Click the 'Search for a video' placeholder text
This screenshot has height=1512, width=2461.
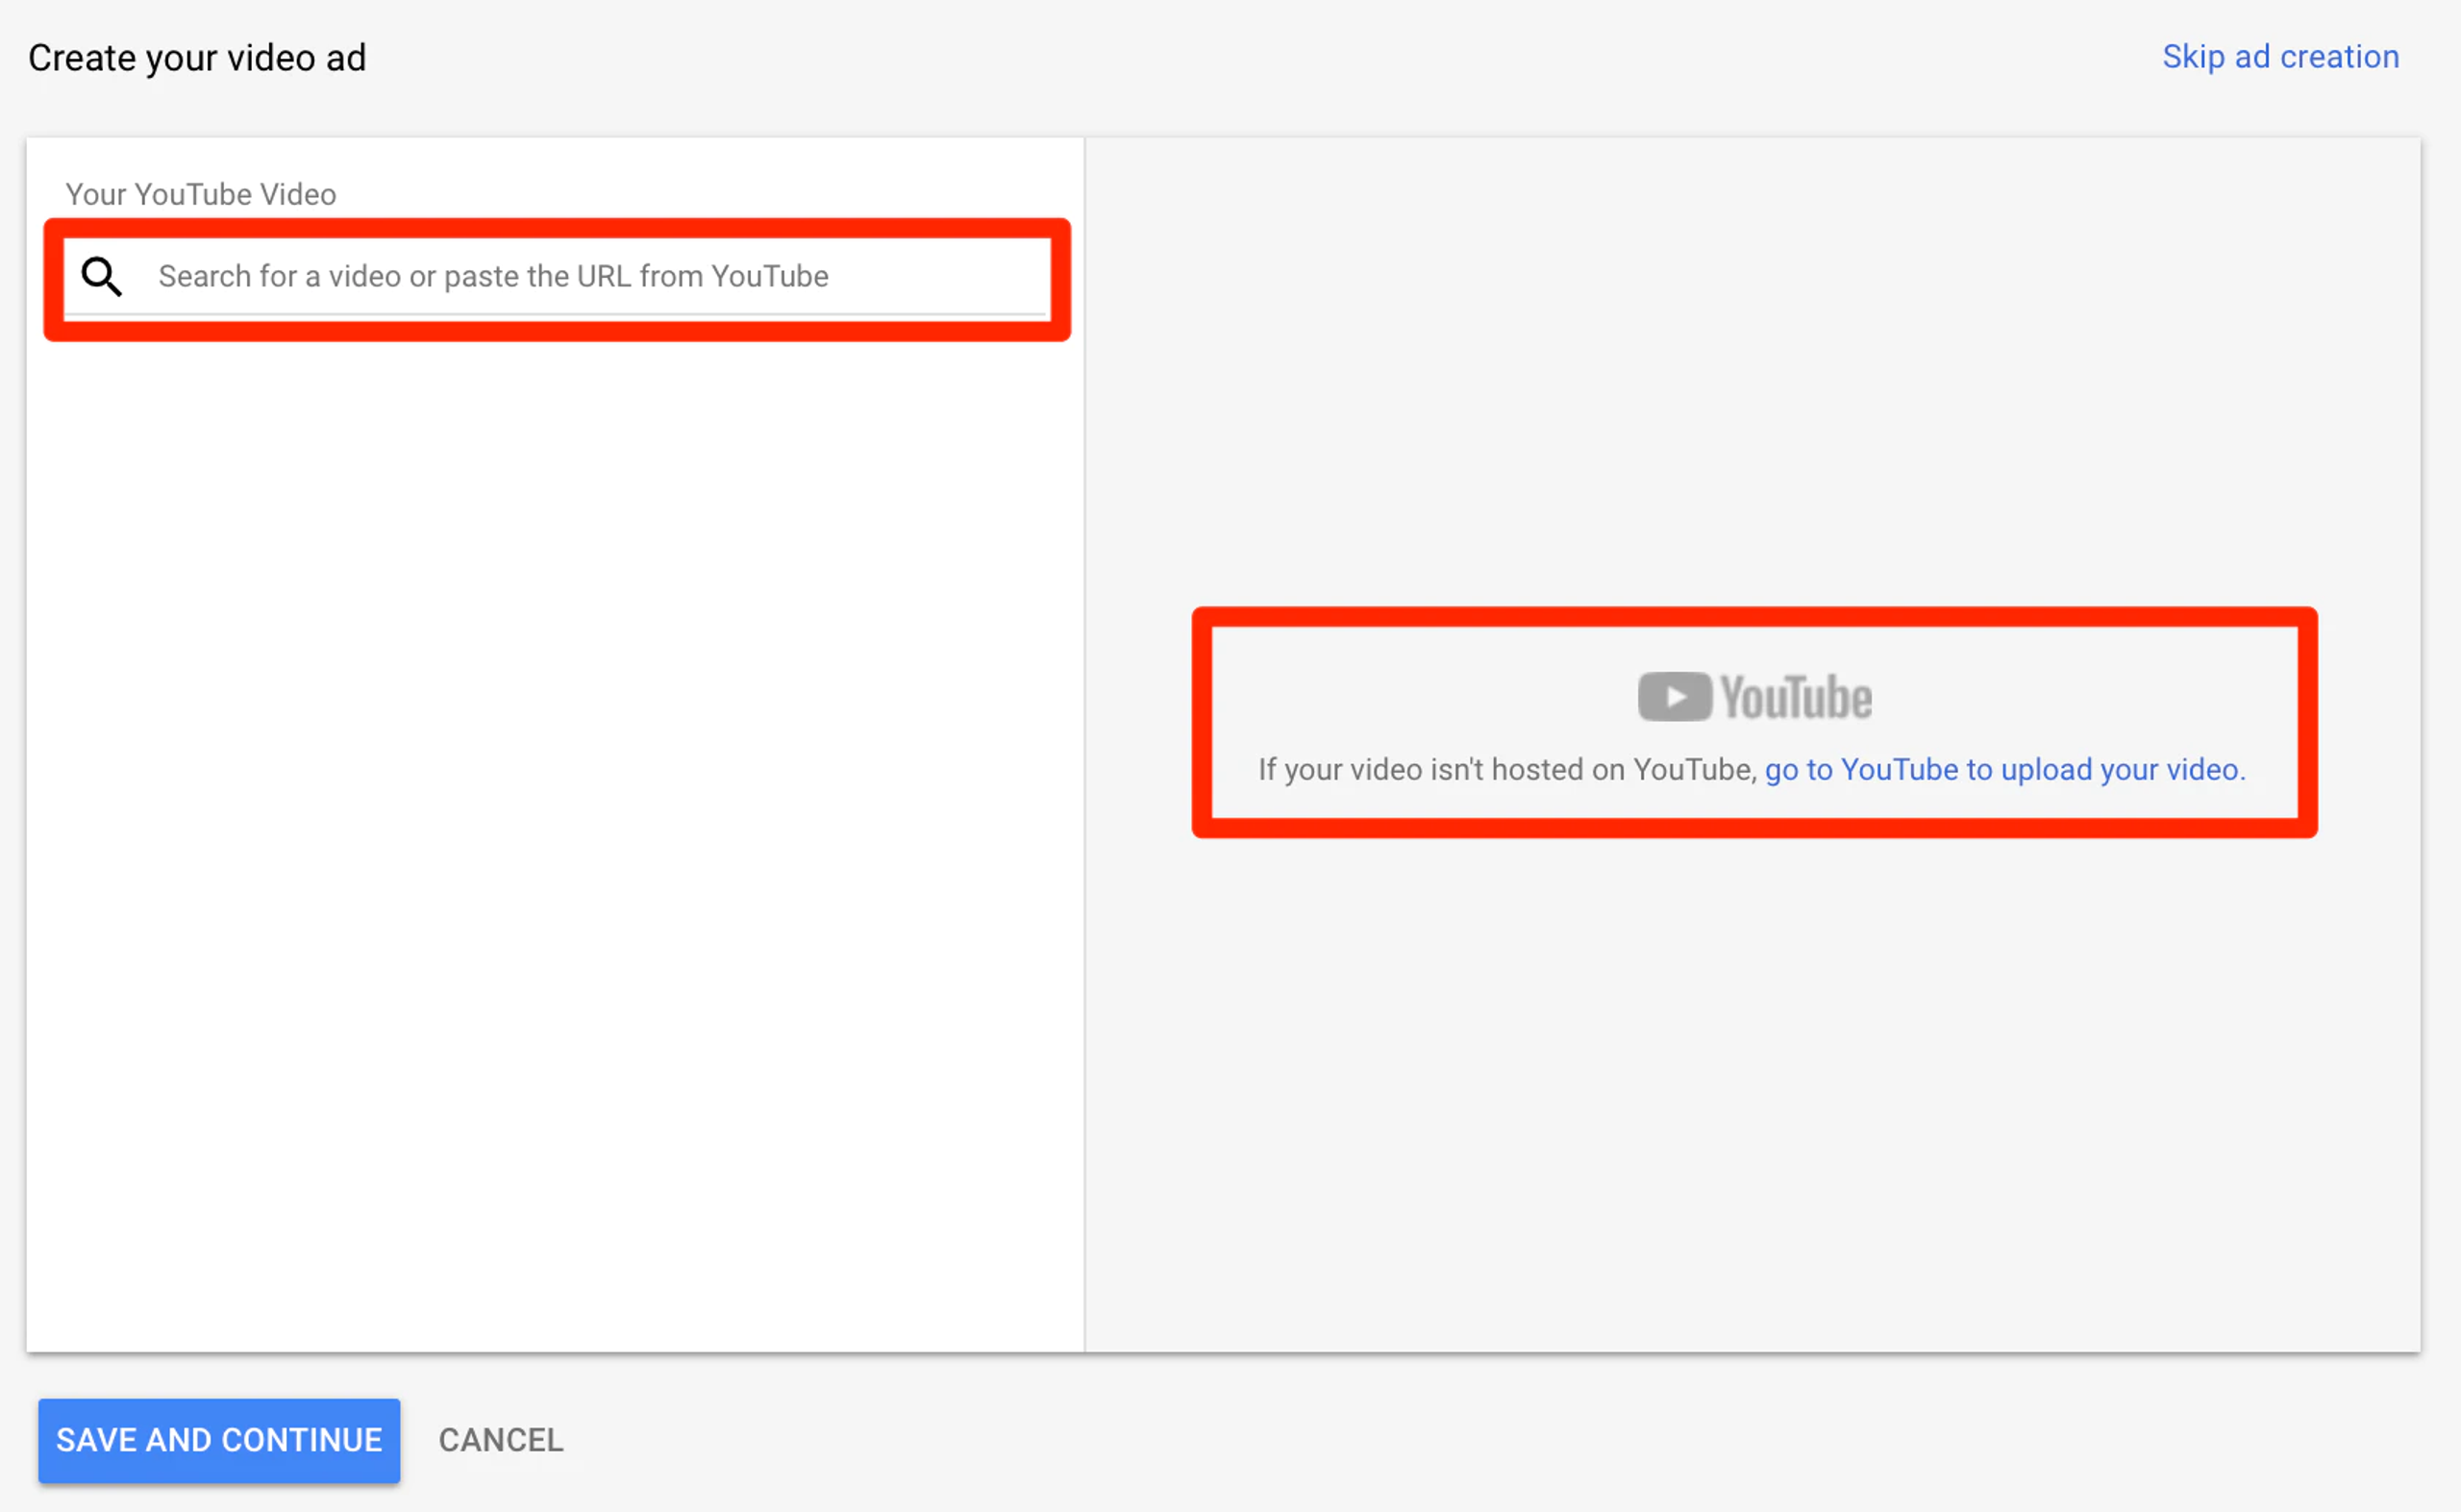click(x=492, y=276)
